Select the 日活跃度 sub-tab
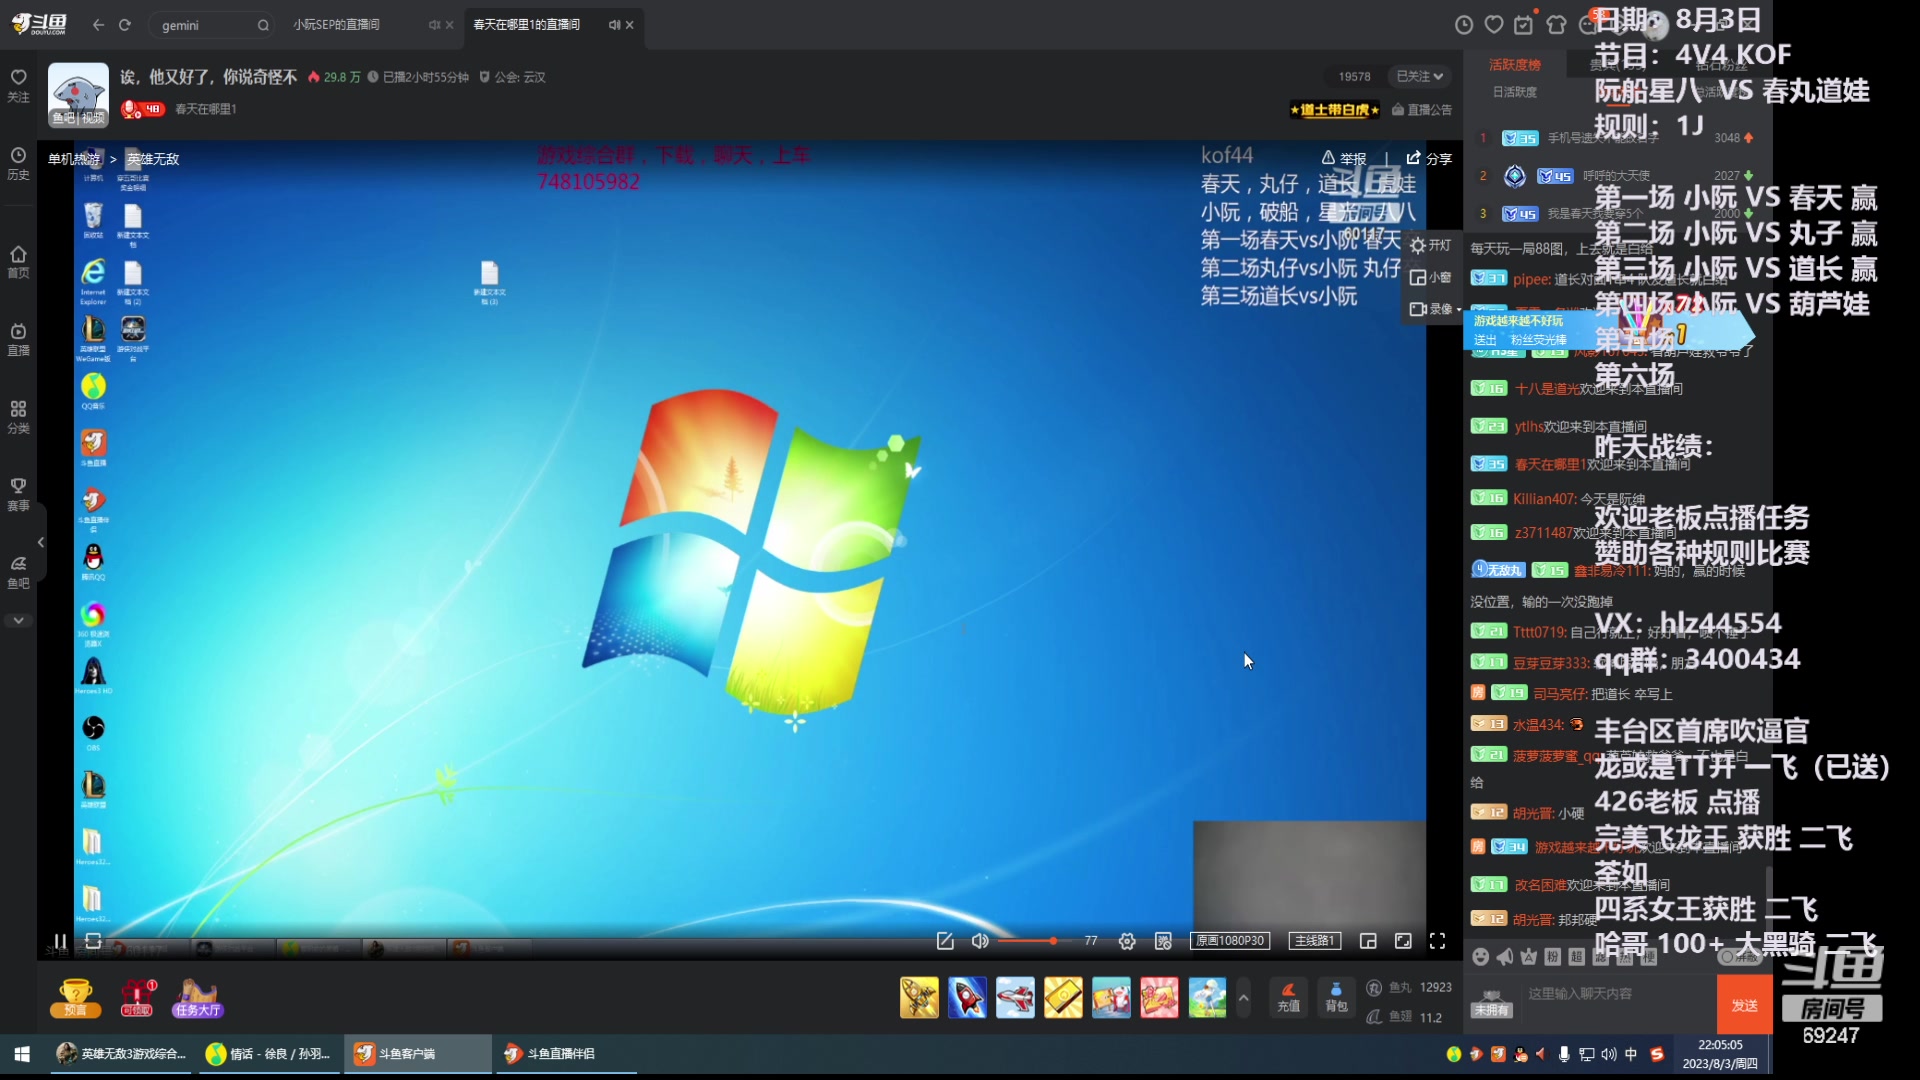The width and height of the screenshot is (1920, 1080). (1515, 92)
